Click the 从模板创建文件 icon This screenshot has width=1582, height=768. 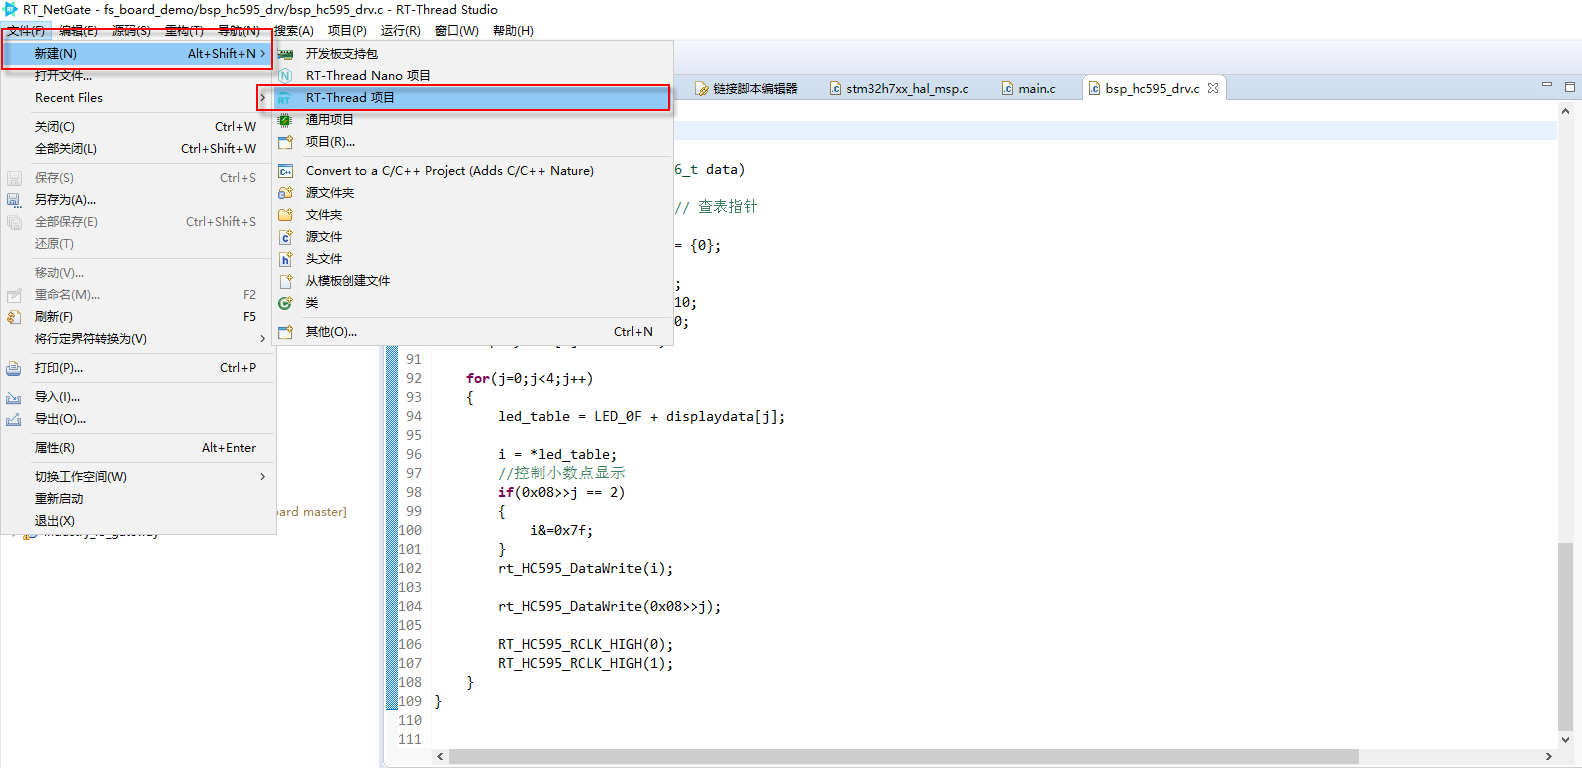tap(285, 281)
